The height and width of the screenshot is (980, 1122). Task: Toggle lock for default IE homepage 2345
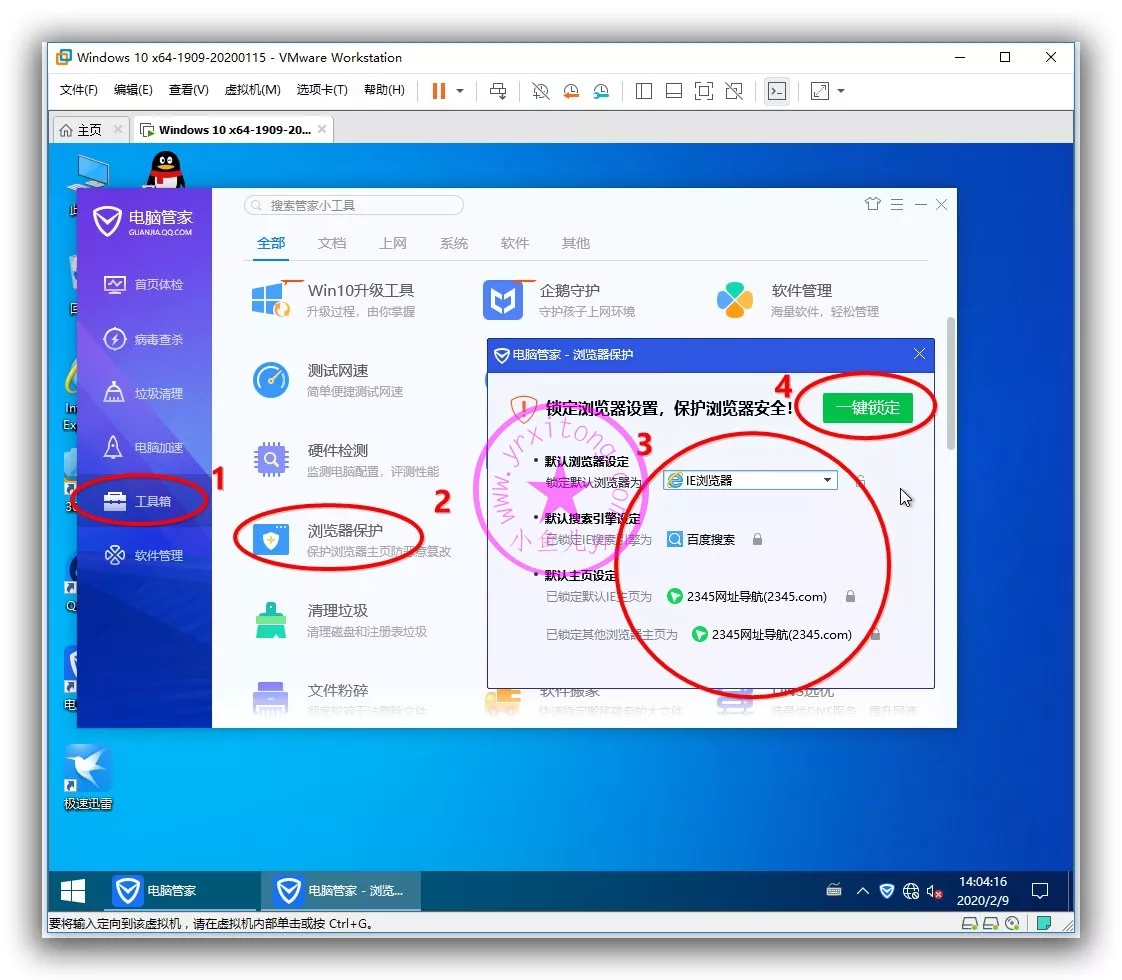[850, 597]
